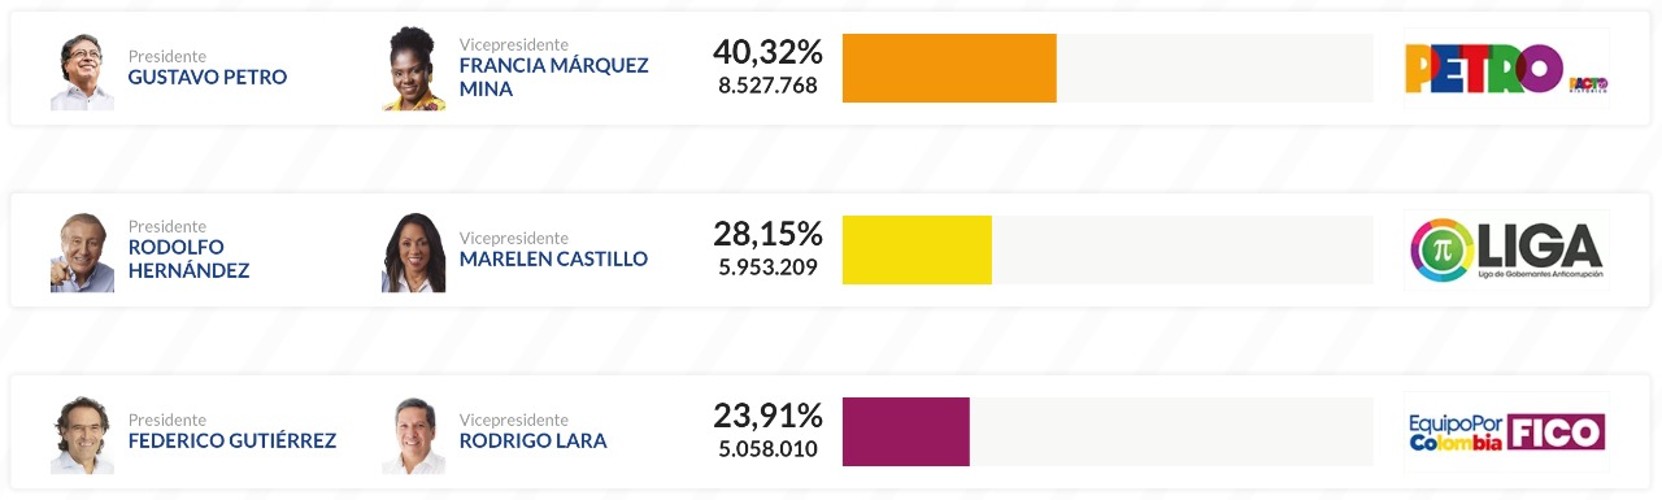Click Marelen Castillo's portrait photo

[x=413, y=252]
